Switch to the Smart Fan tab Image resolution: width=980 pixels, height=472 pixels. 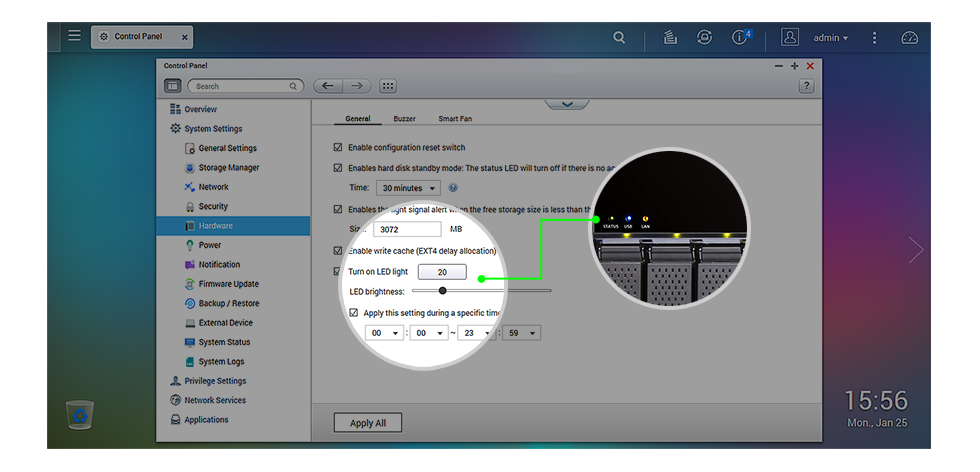(455, 119)
